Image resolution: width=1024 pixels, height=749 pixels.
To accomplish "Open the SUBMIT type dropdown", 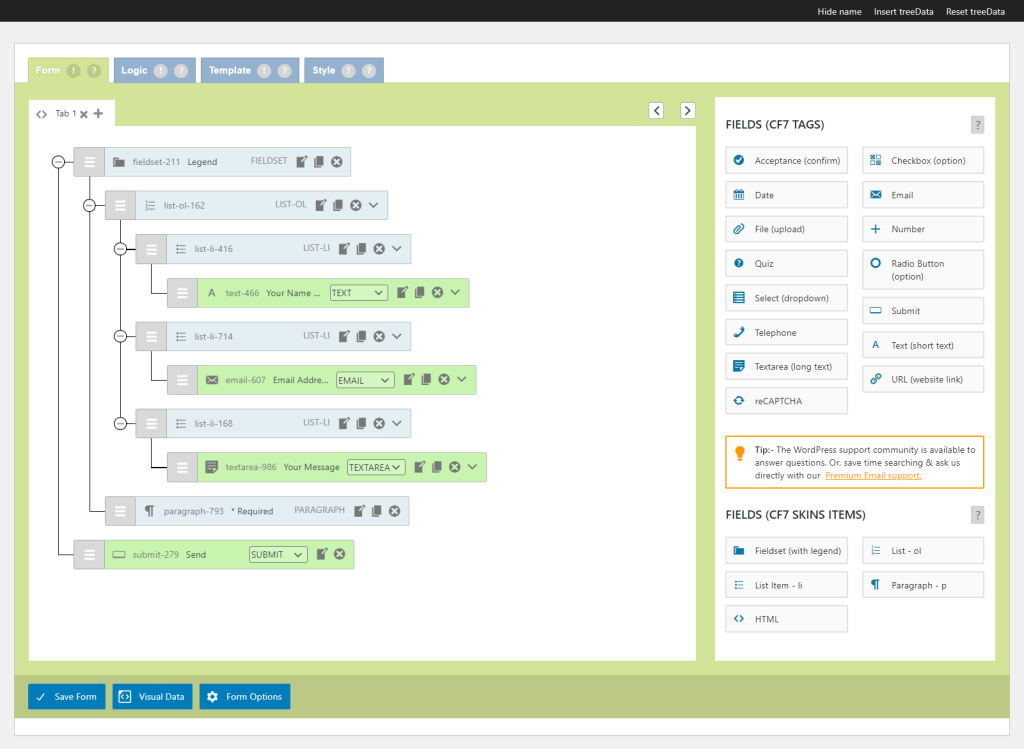I will (x=278, y=554).
